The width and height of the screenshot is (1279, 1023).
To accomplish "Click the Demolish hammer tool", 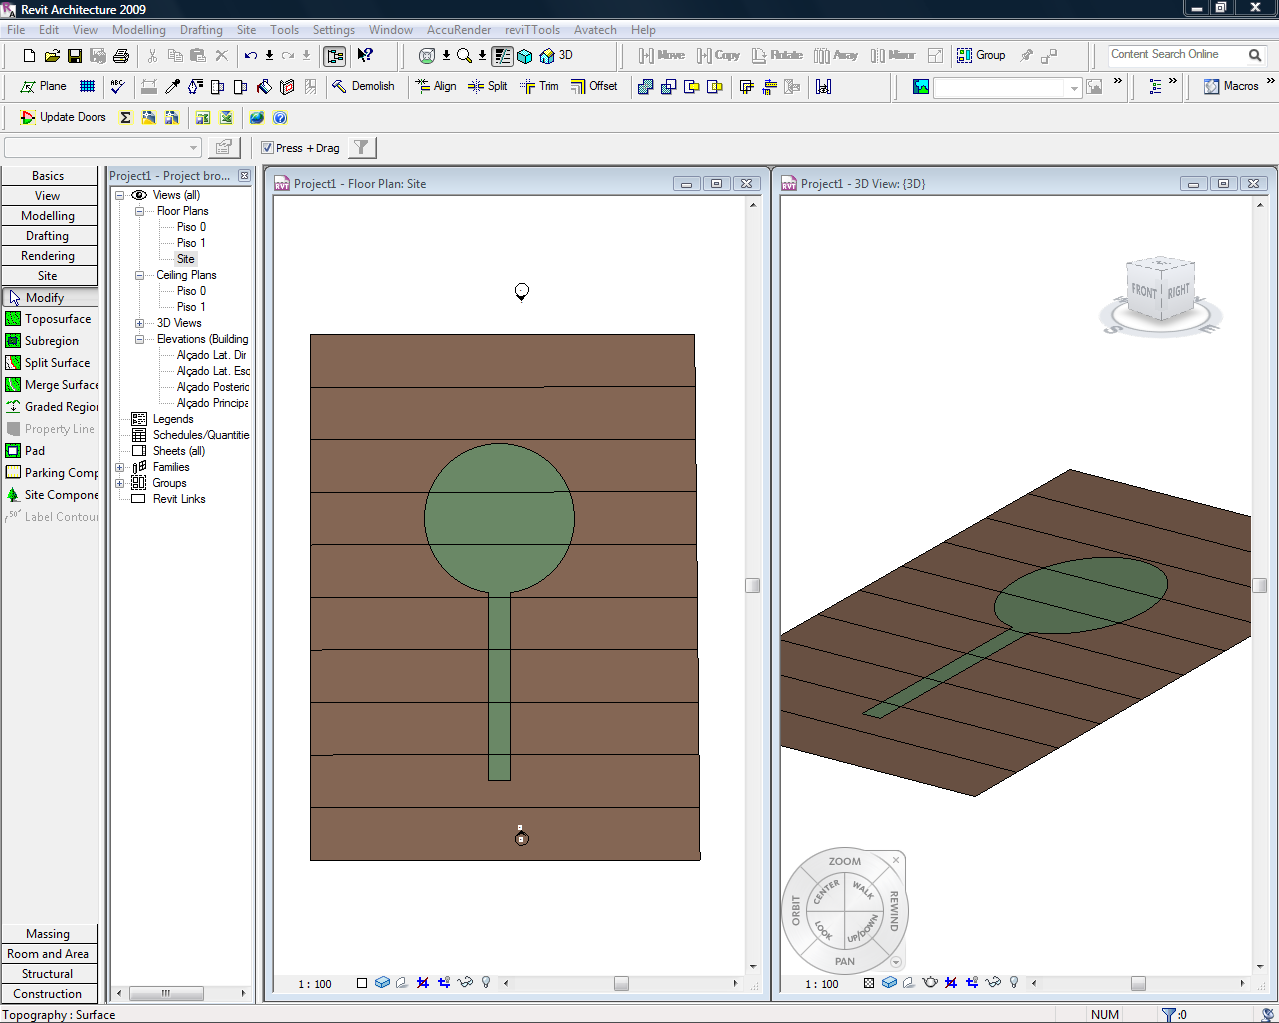I will point(363,86).
